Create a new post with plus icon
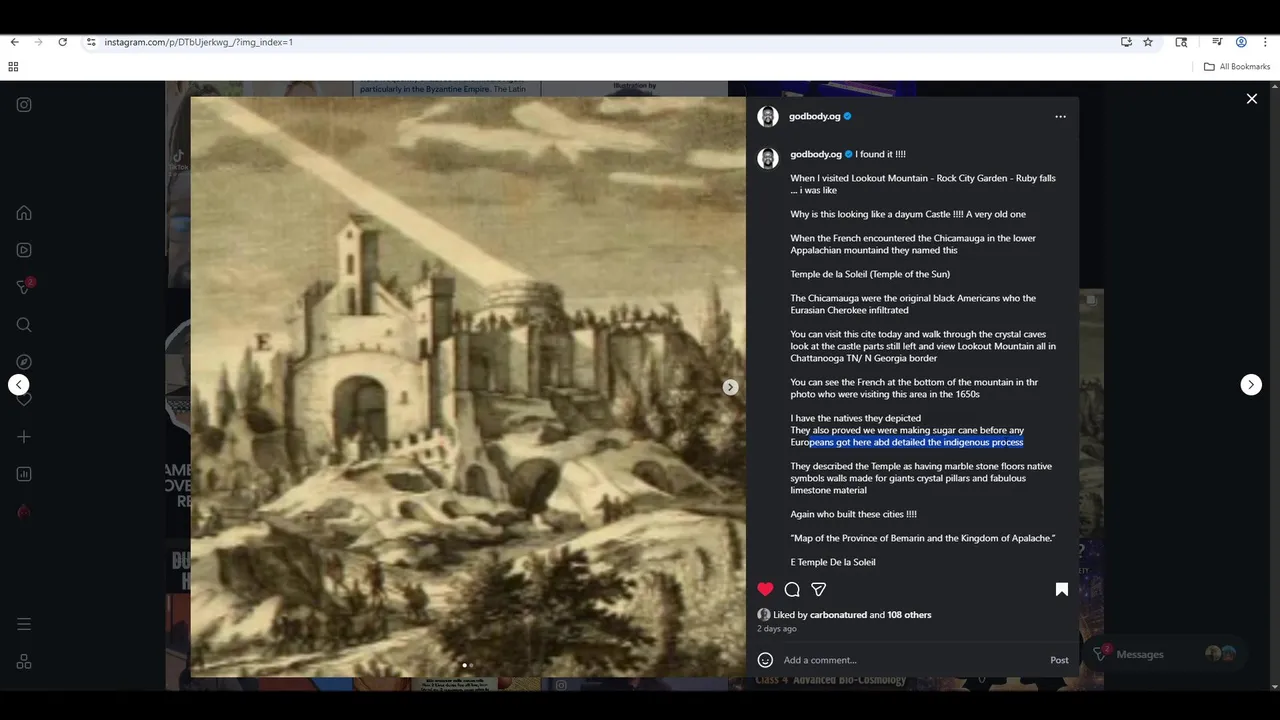Viewport: 1280px width, 720px height. [24, 437]
